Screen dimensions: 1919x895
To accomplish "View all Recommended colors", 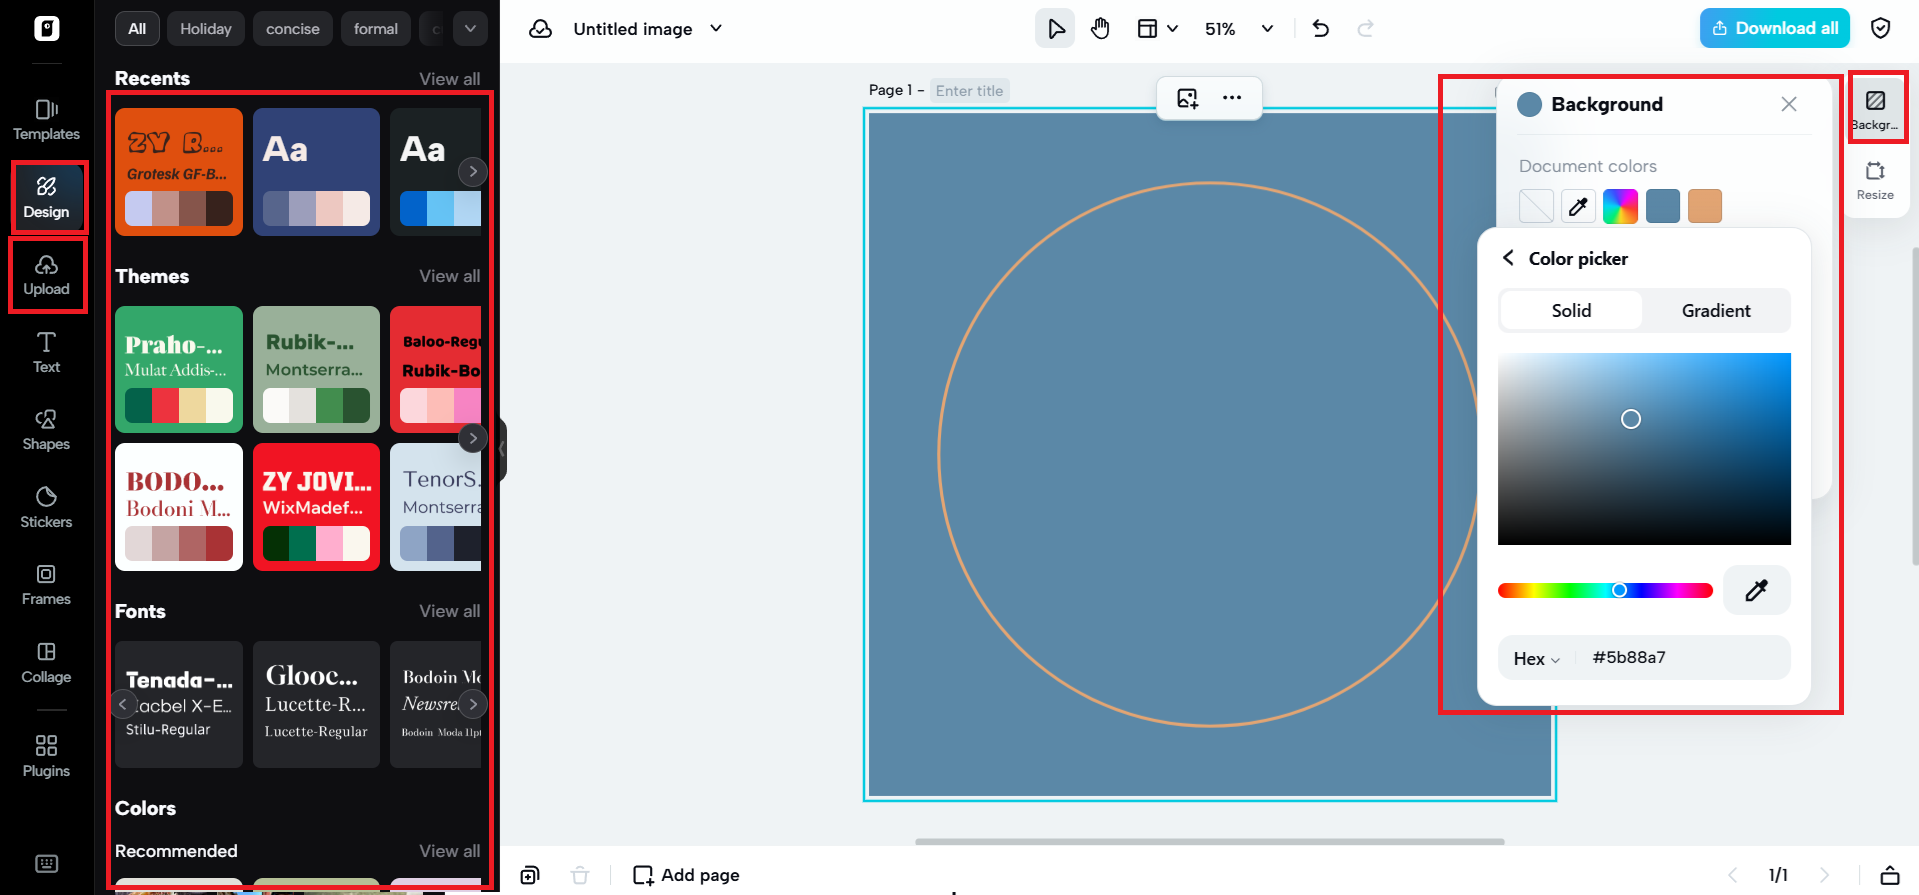I will tap(450, 851).
